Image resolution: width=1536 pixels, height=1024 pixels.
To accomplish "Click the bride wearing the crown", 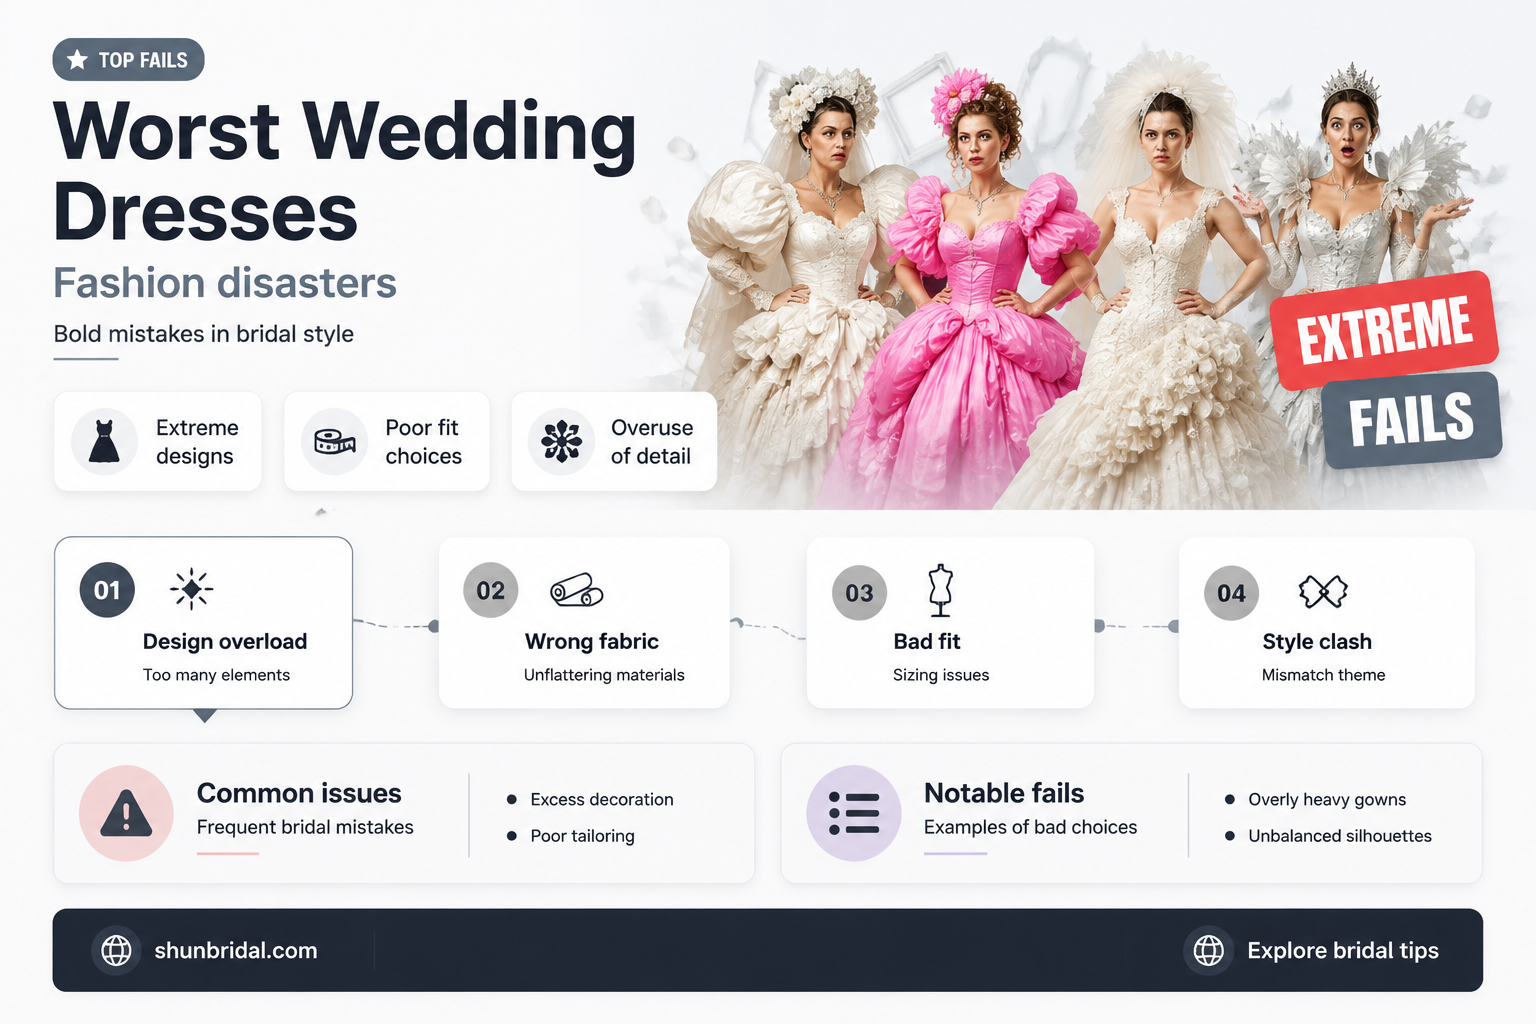I will pos(1350,190).
